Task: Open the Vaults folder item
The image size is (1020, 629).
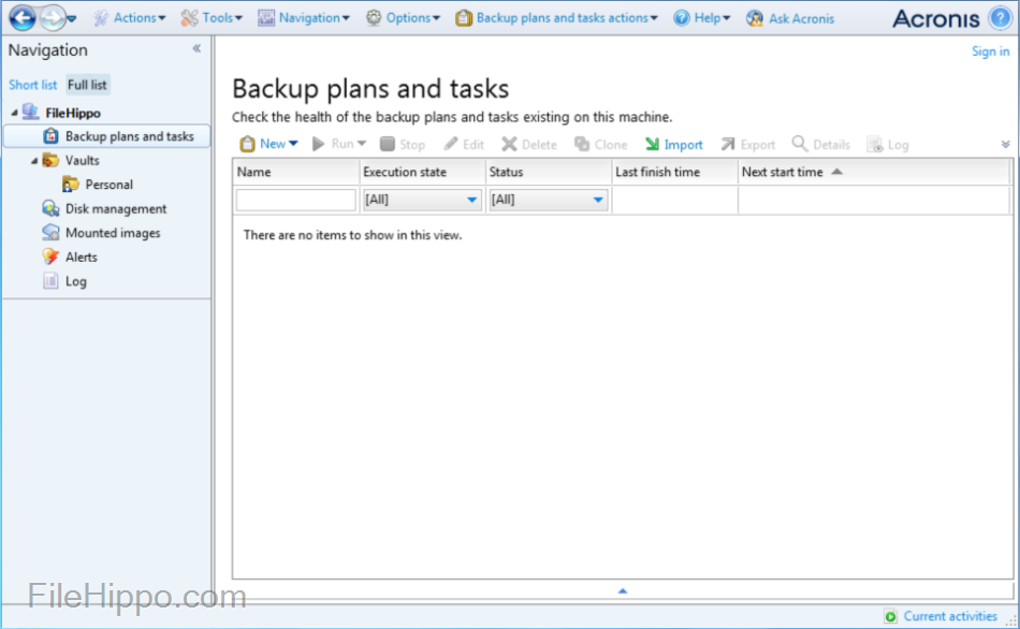Action: (71, 160)
